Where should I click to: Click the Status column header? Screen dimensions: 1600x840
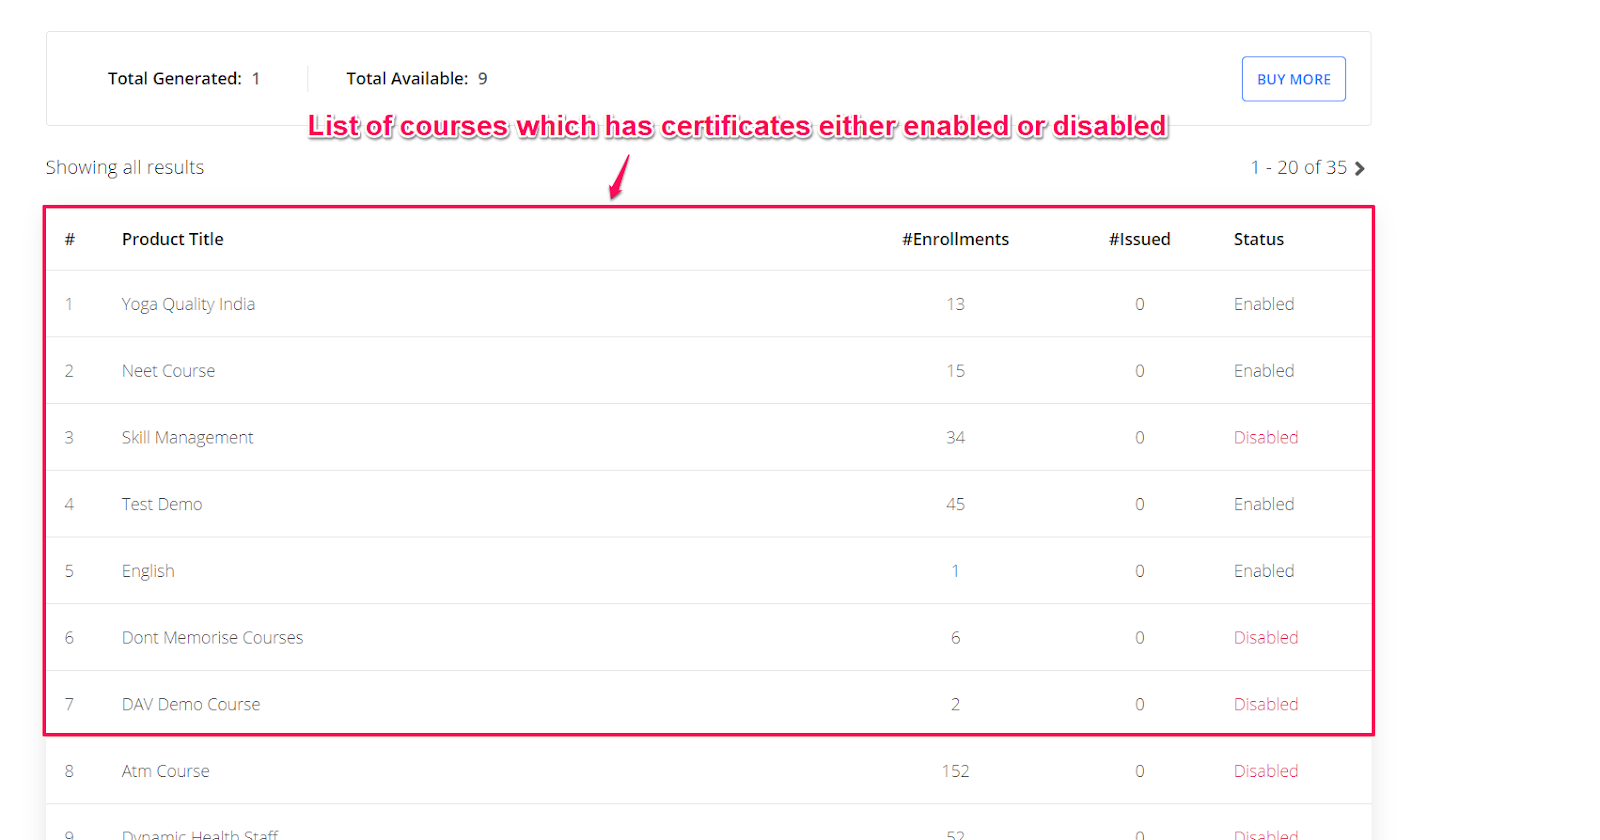pyautogui.click(x=1259, y=239)
